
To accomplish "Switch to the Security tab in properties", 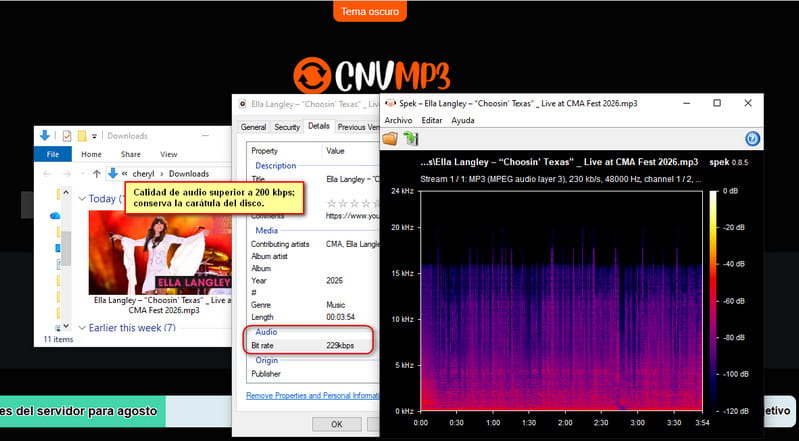I will [287, 127].
